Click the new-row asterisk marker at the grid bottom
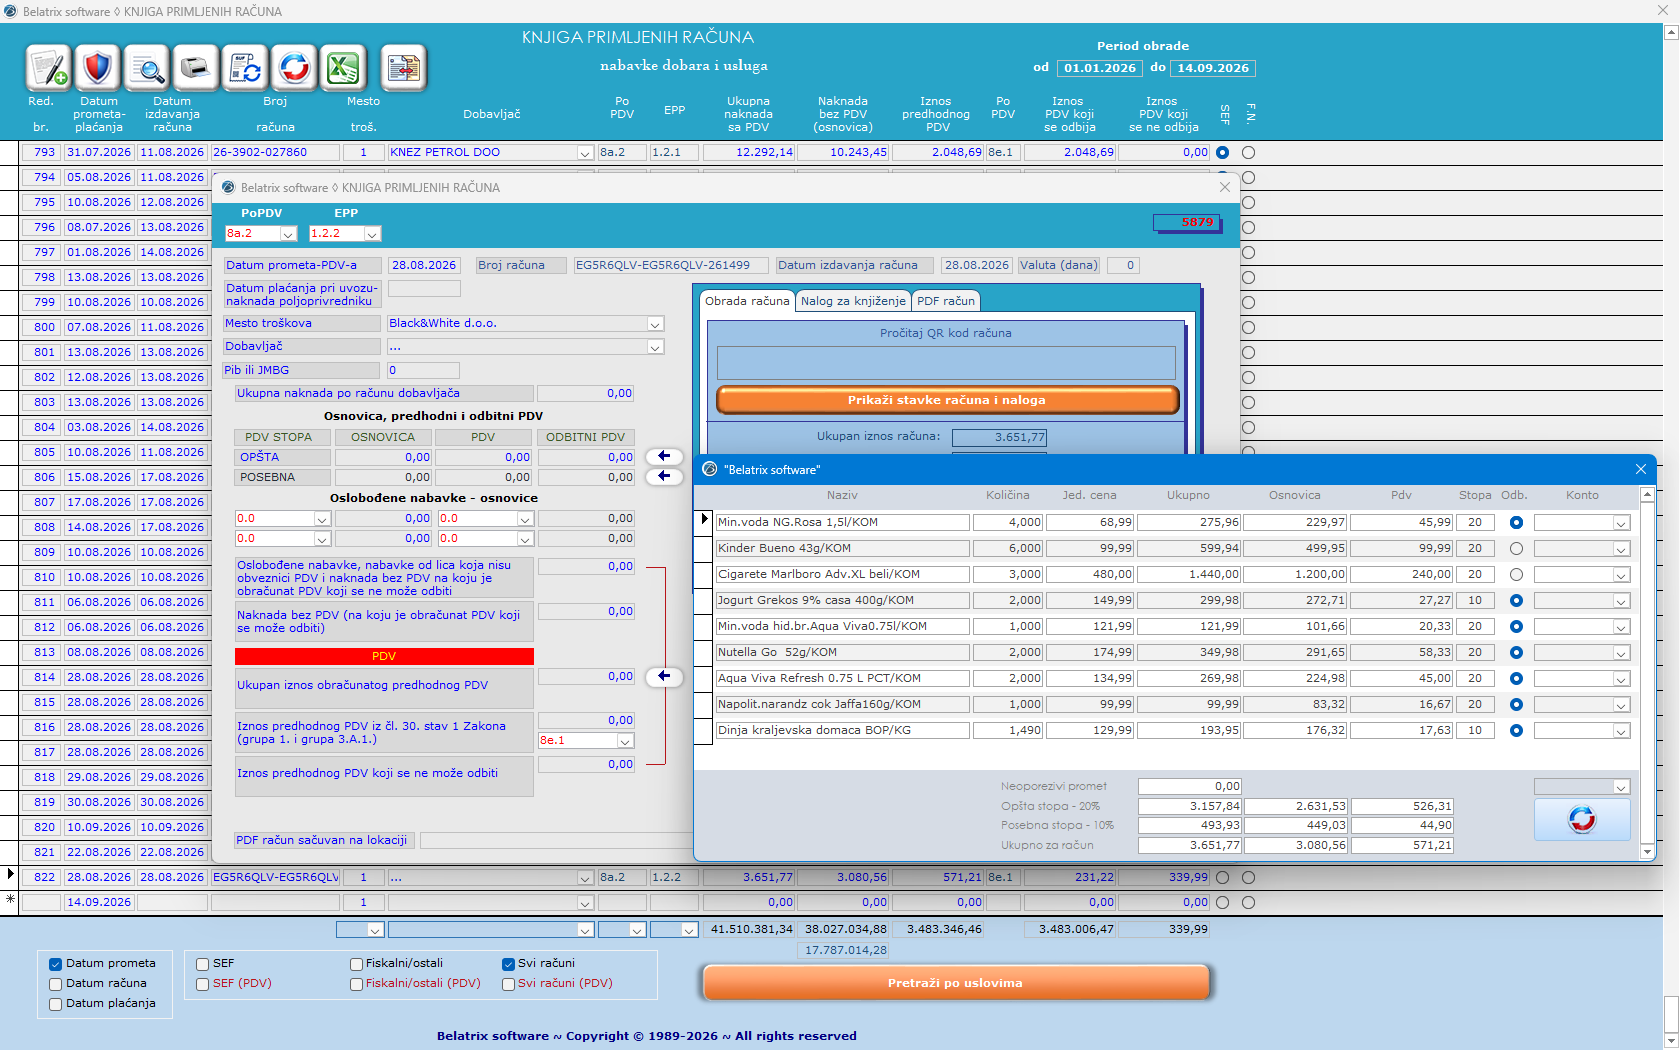1680x1050 pixels. [x=10, y=900]
